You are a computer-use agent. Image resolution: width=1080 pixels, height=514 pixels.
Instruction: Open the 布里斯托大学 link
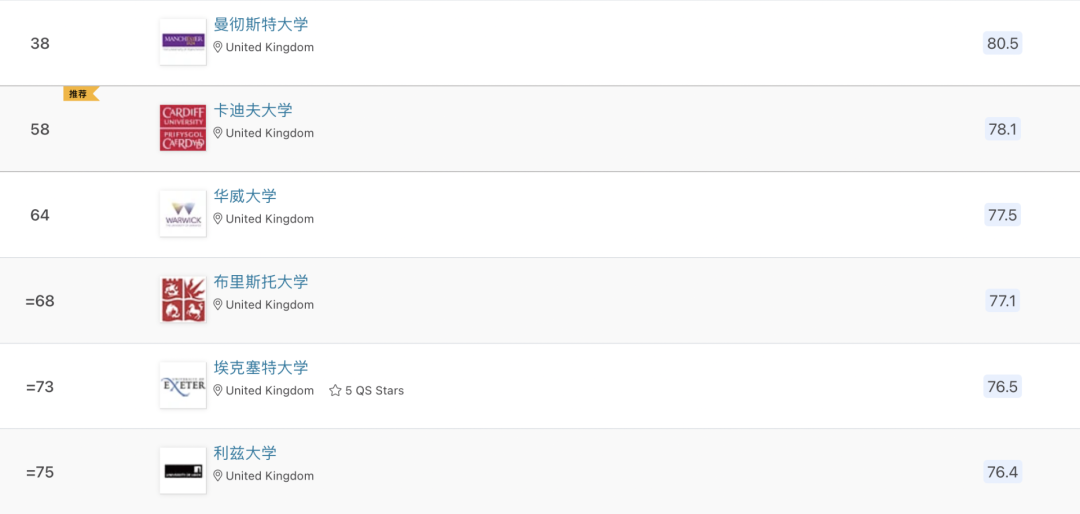pos(261,282)
